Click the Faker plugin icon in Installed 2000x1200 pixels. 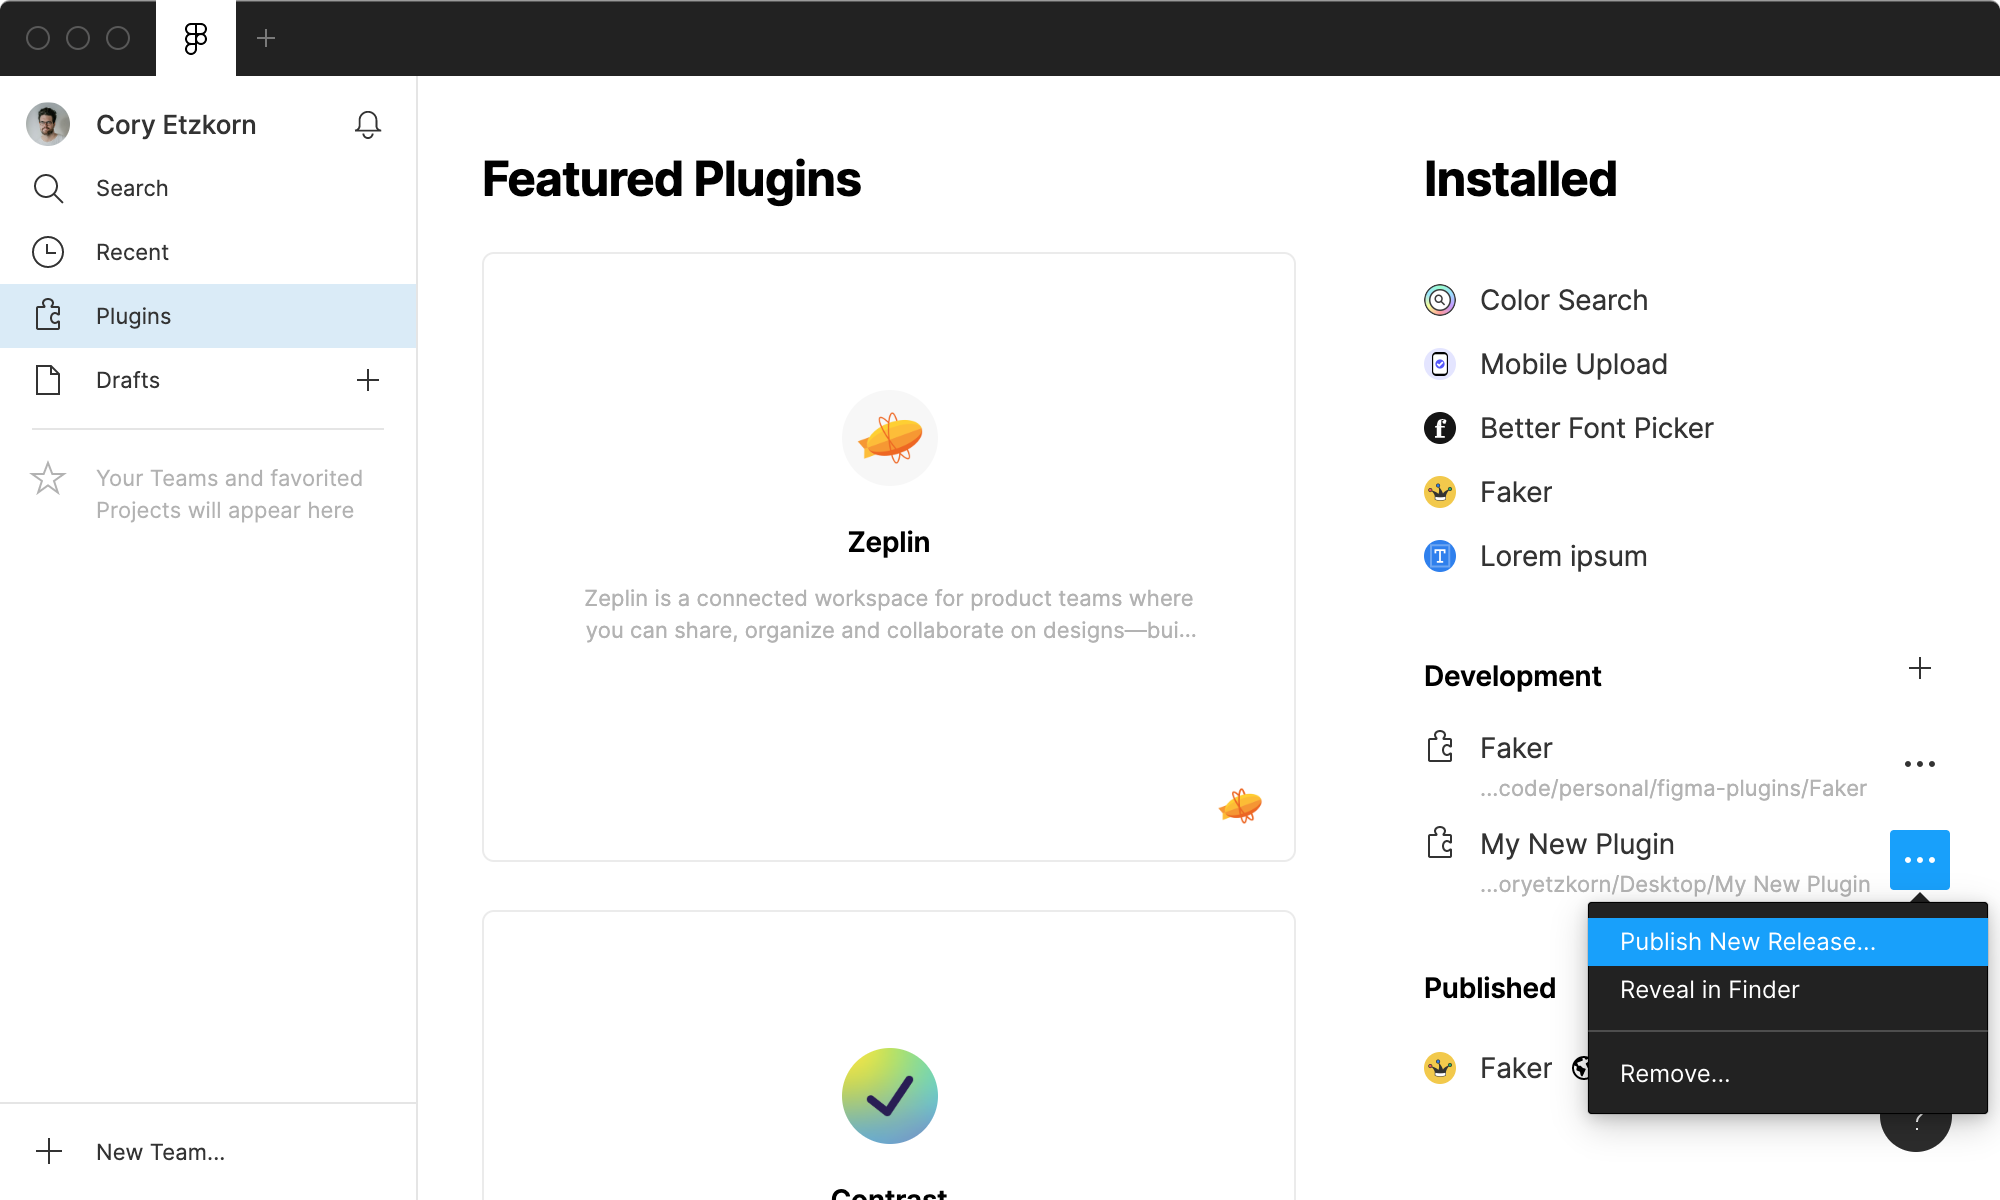[x=1439, y=490]
